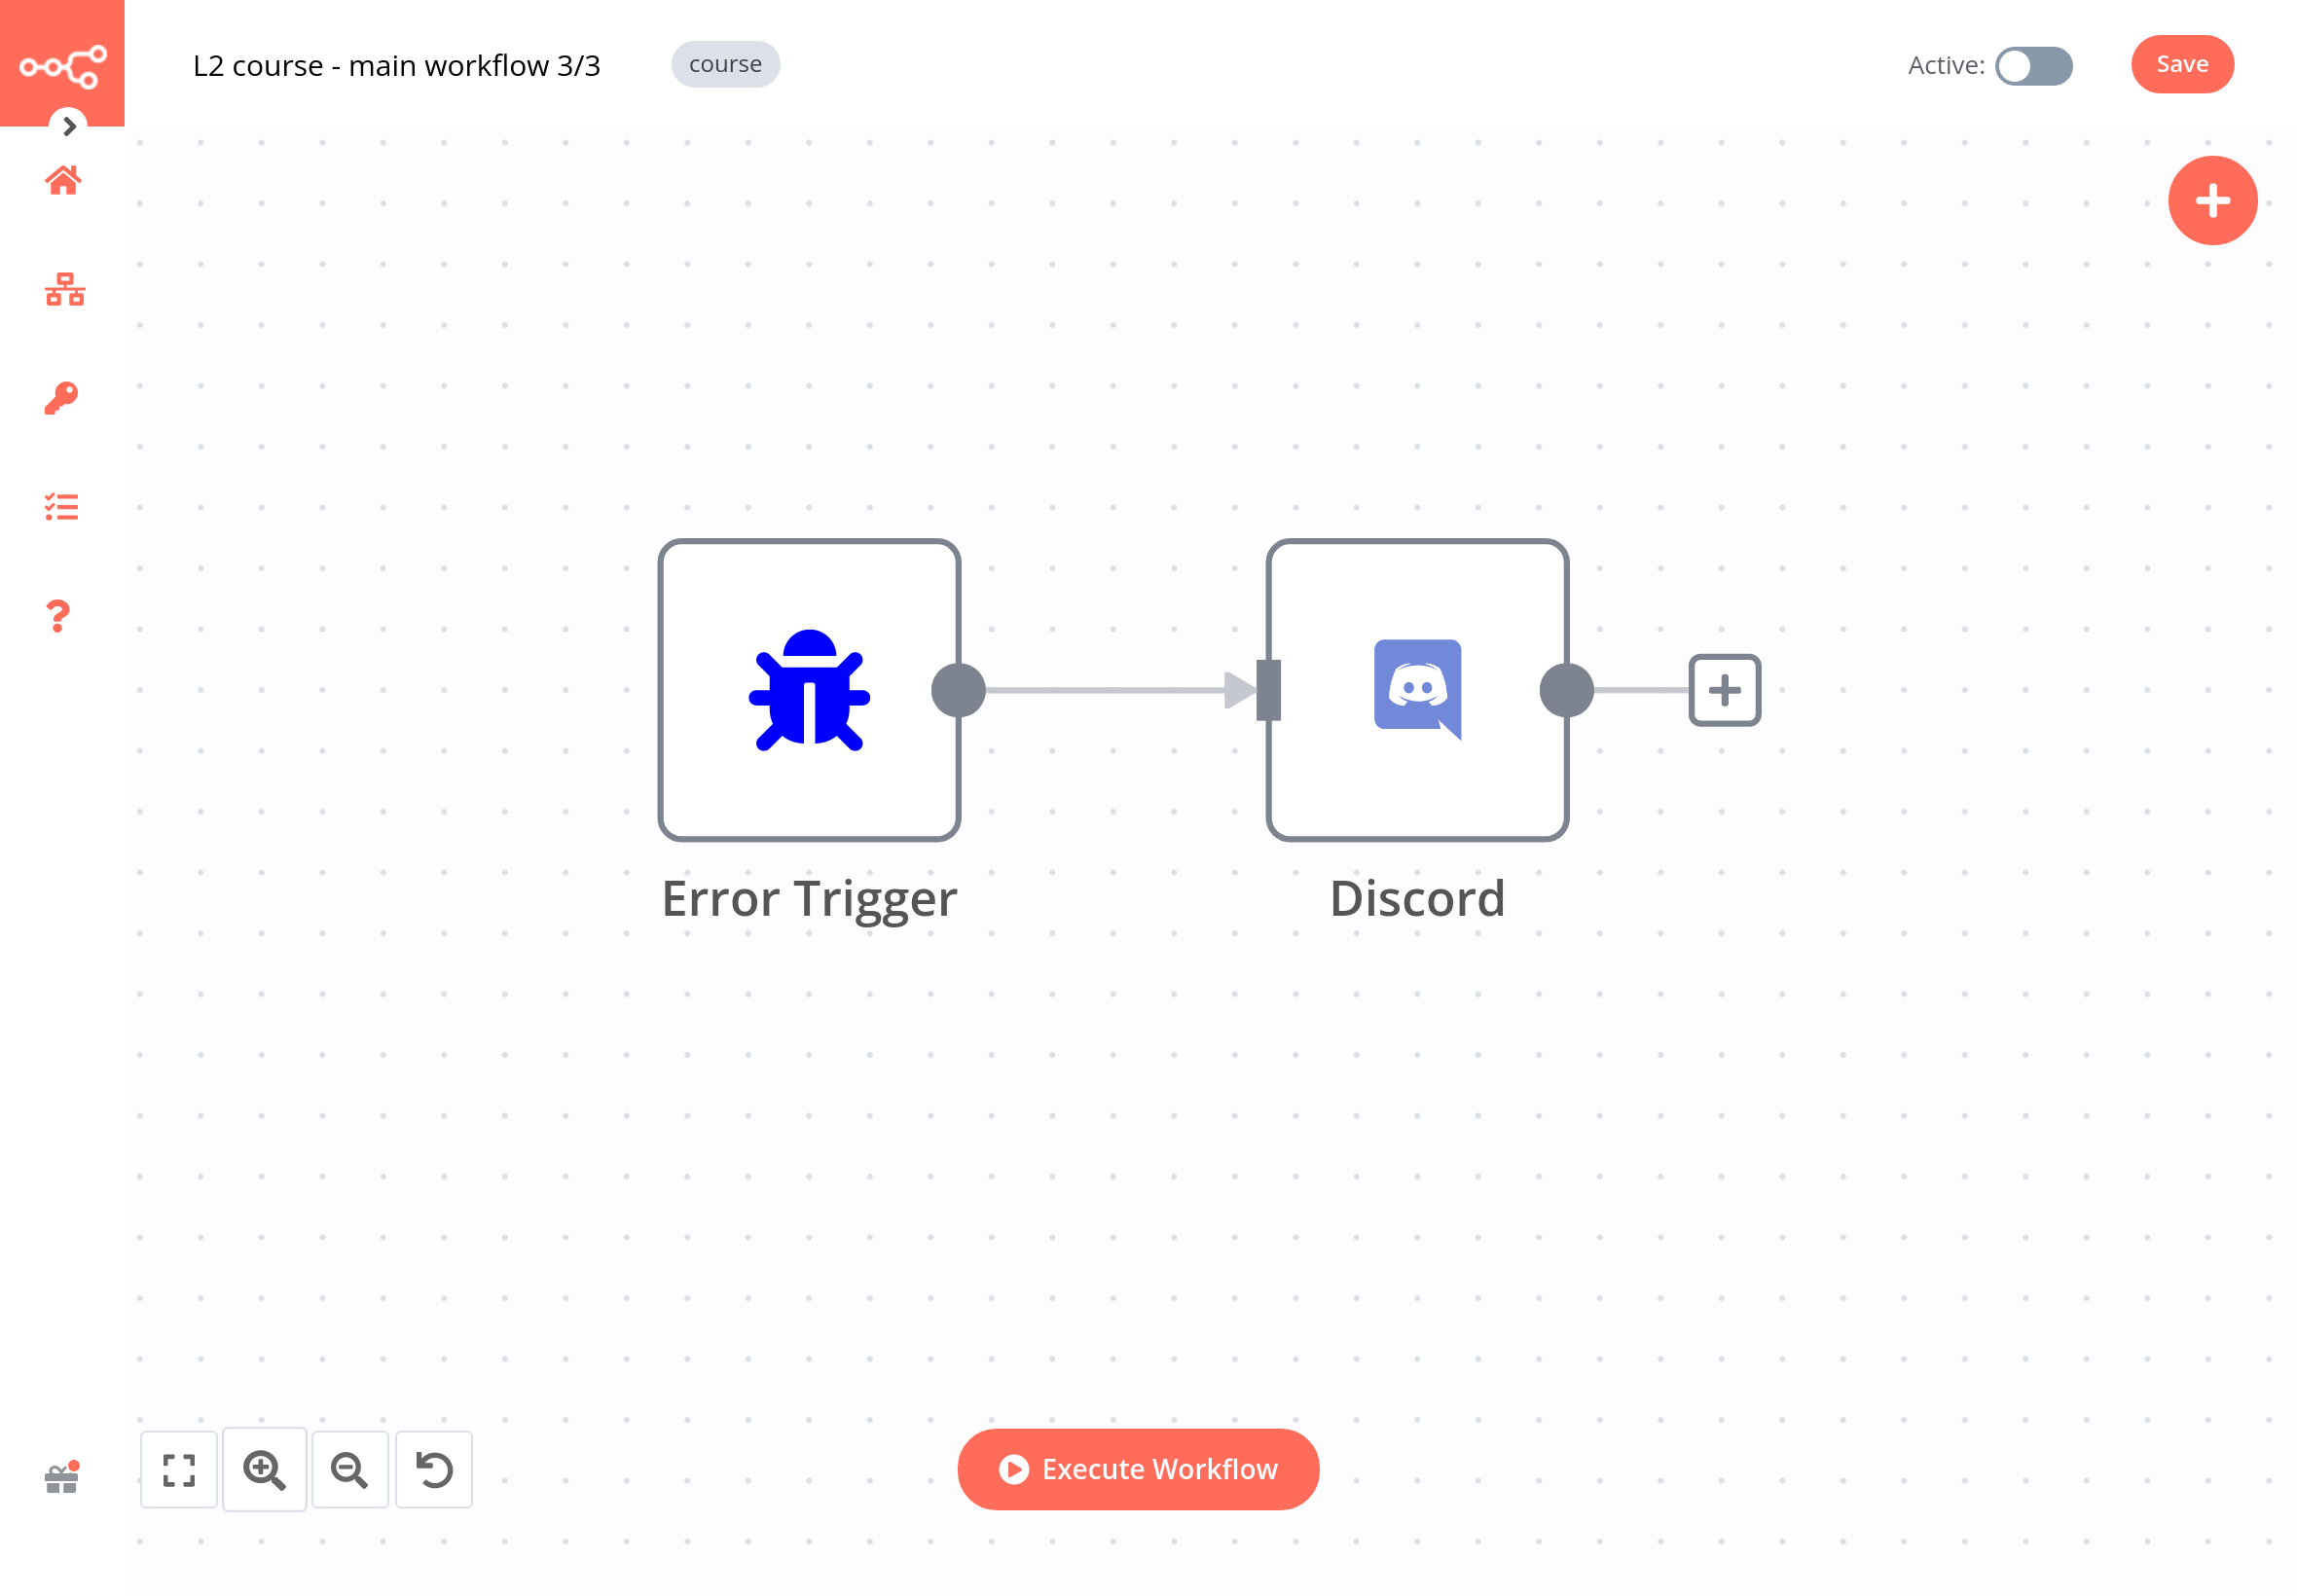Open the gift updates icon
This screenshot has height=1596, width=2297.
pos(62,1478)
